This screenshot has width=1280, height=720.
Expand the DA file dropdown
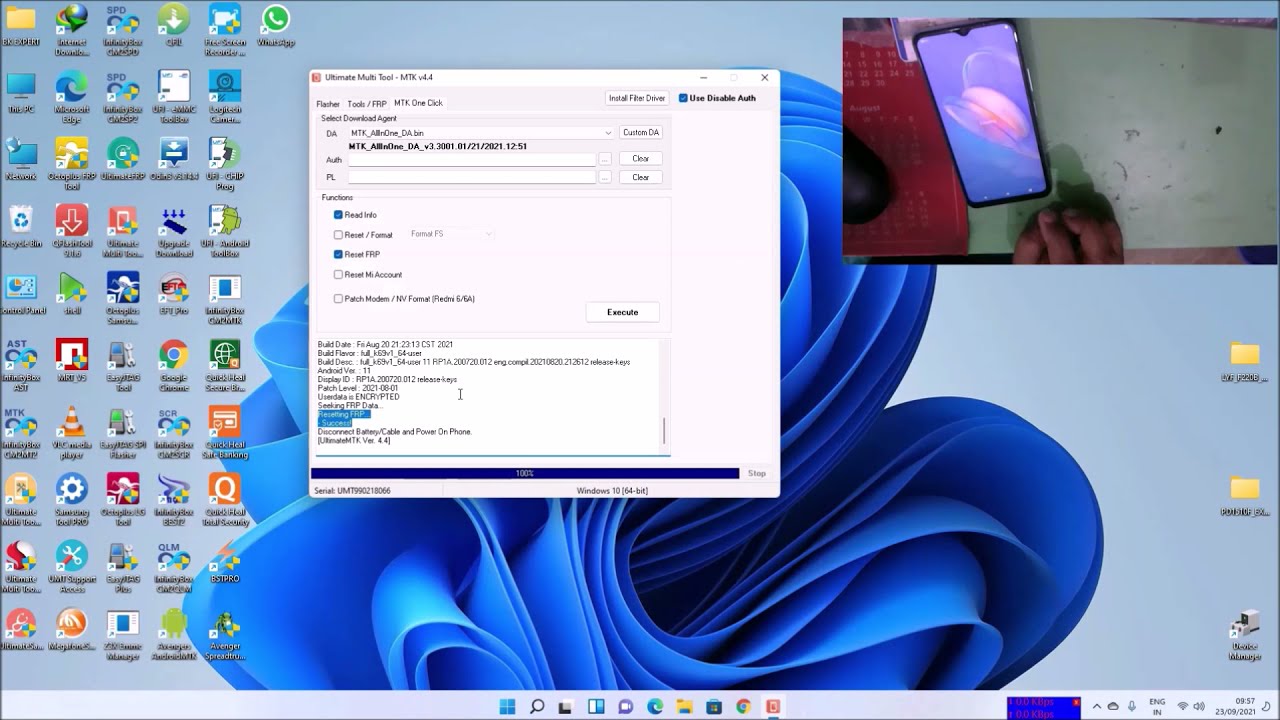point(607,133)
